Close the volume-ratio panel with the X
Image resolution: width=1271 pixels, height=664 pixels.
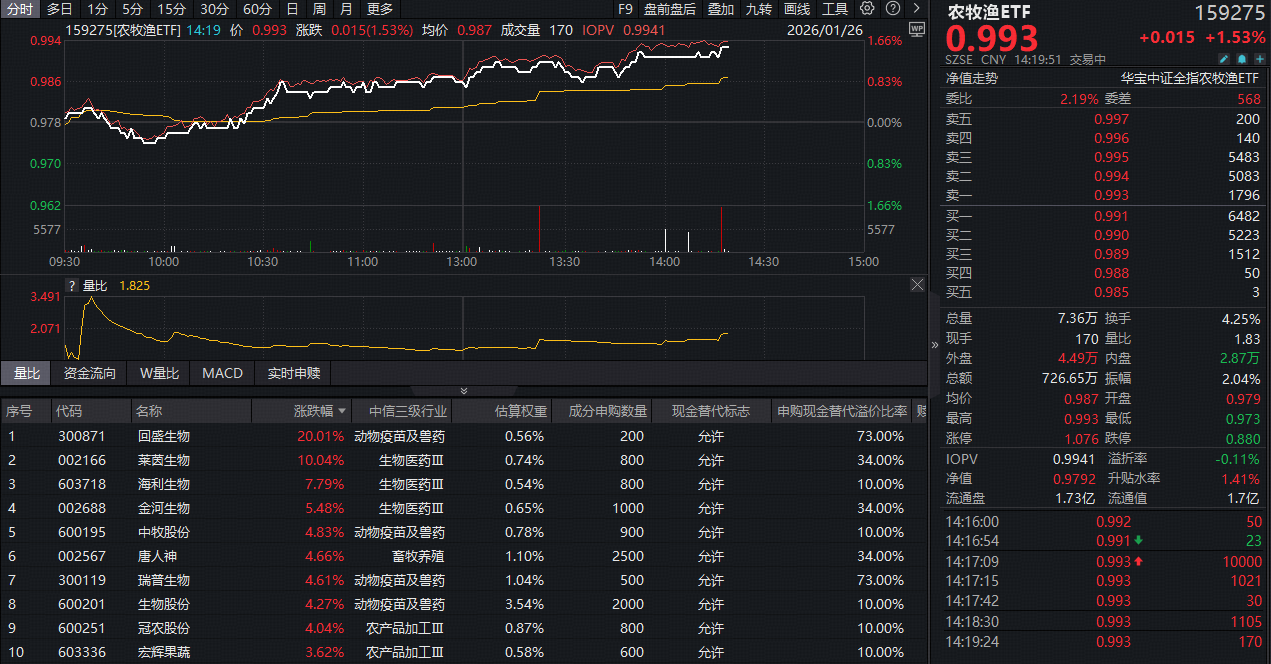pyautogui.click(x=917, y=284)
